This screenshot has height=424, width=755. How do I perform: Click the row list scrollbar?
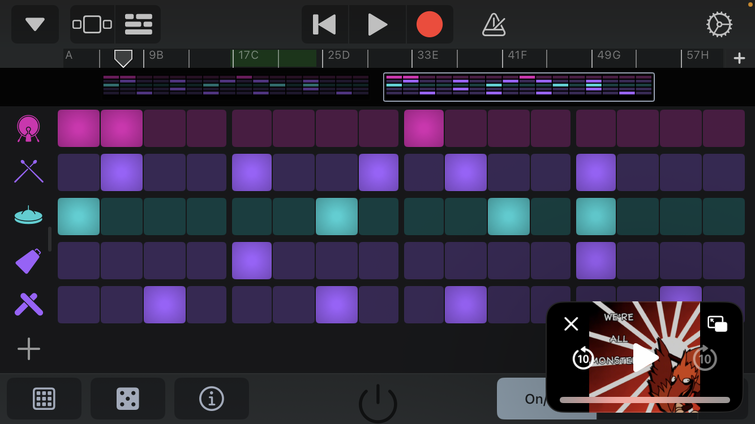(x=50, y=239)
